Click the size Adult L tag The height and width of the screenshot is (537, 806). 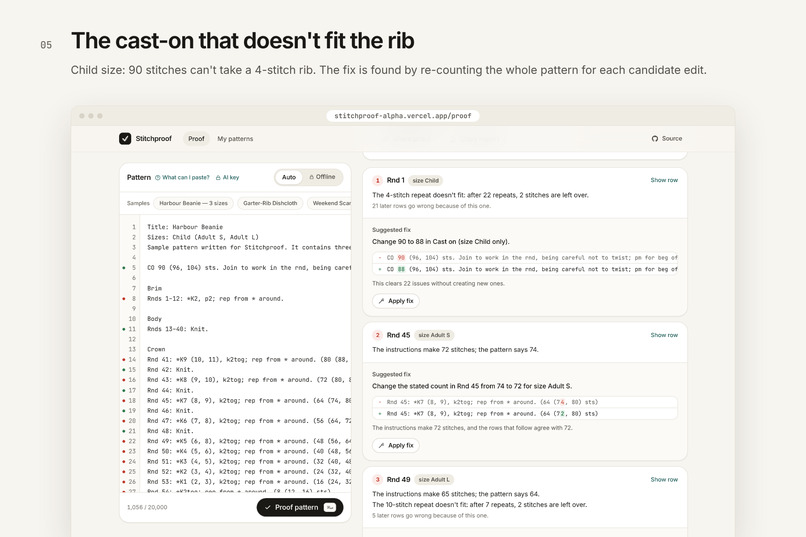click(434, 479)
